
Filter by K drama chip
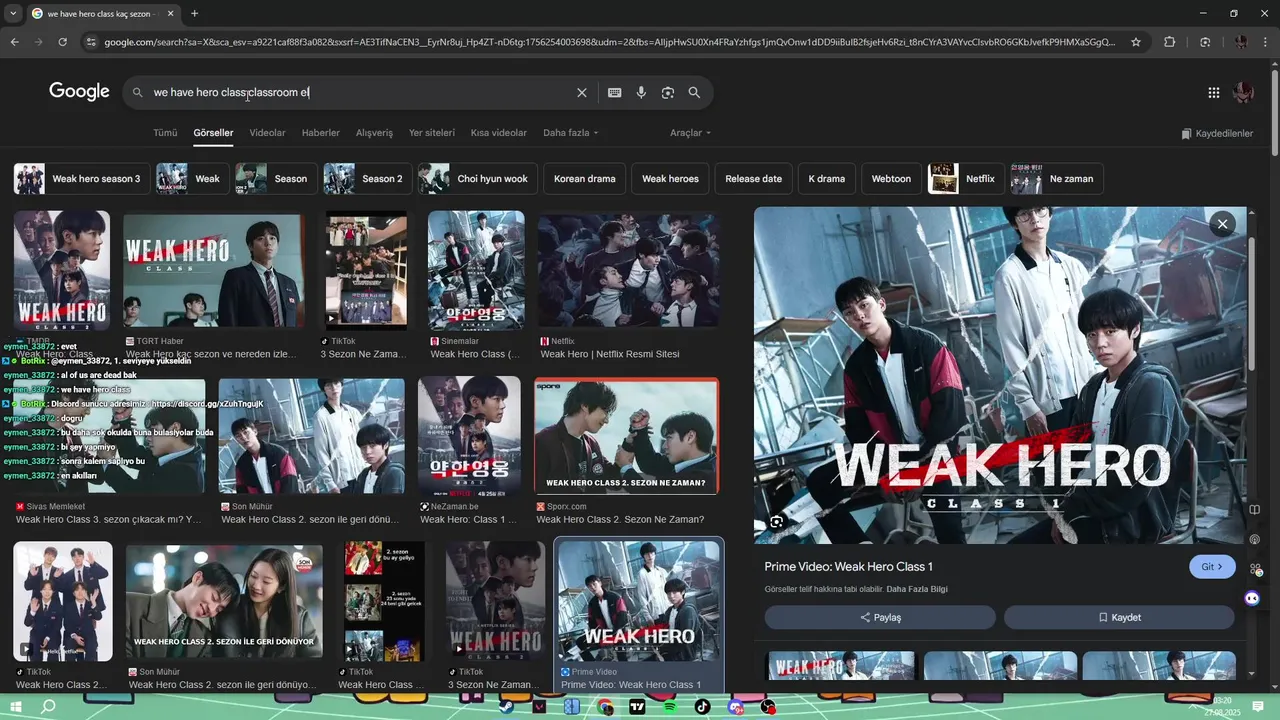tap(826, 179)
